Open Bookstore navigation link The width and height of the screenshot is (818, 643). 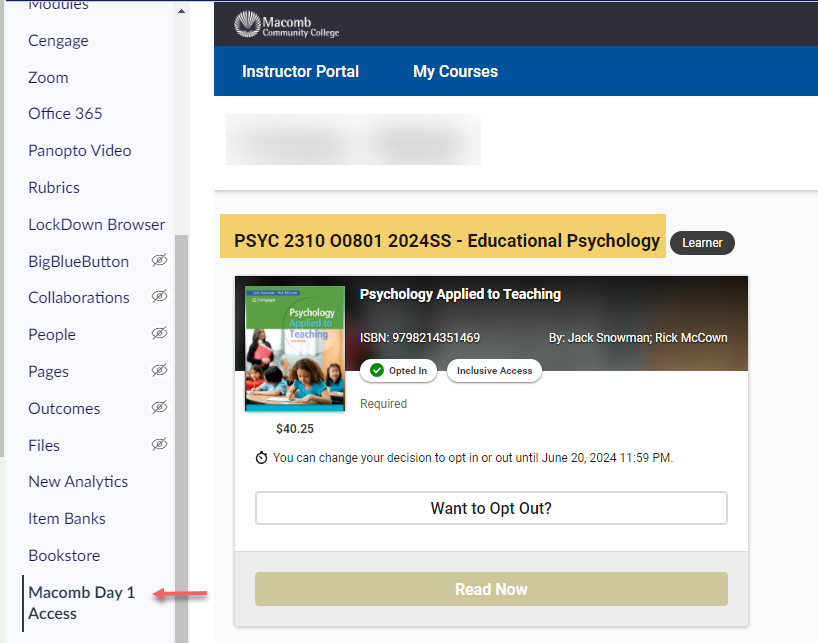click(x=64, y=556)
